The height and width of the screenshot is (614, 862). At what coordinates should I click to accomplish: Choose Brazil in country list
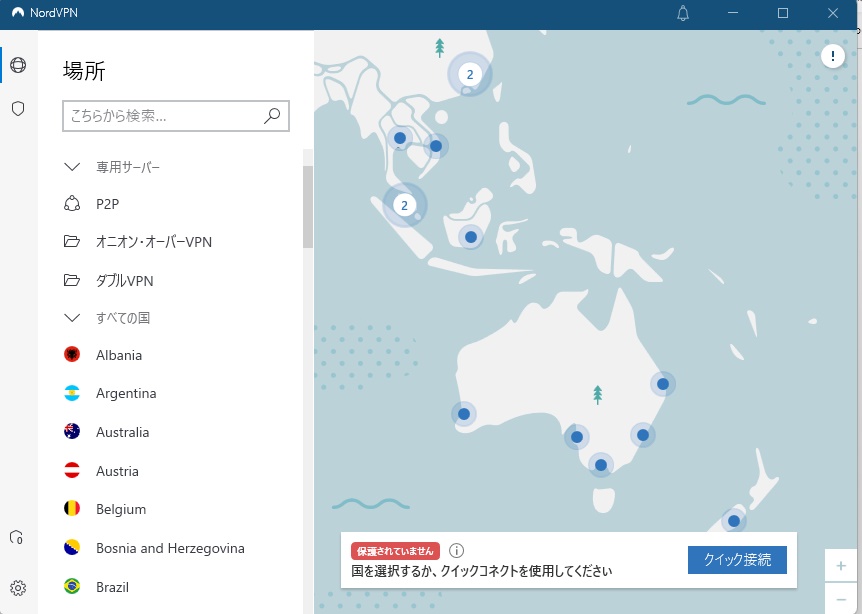pyautogui.click(x=112, y=587)
